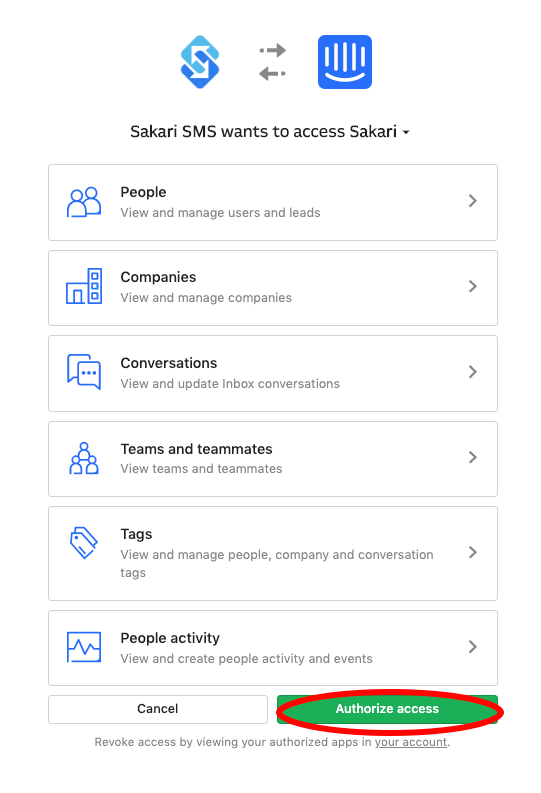Click the Cancel button
This screenshot has width=541, height=793.
158,709
